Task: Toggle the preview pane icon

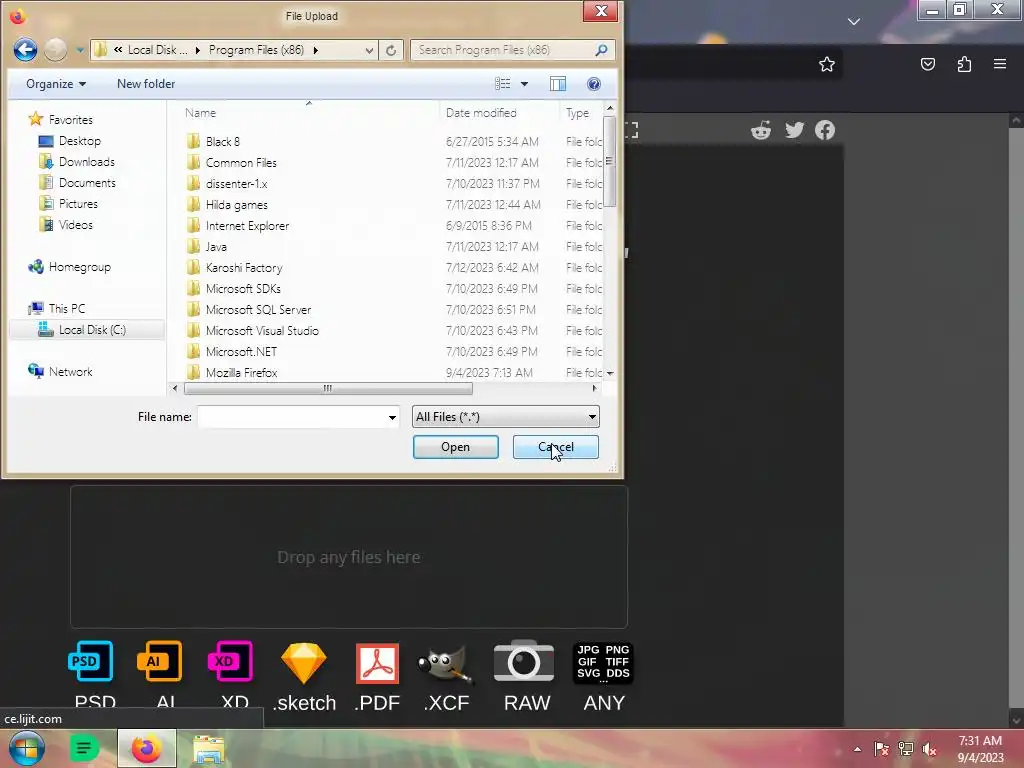Action: pos(558,84)
